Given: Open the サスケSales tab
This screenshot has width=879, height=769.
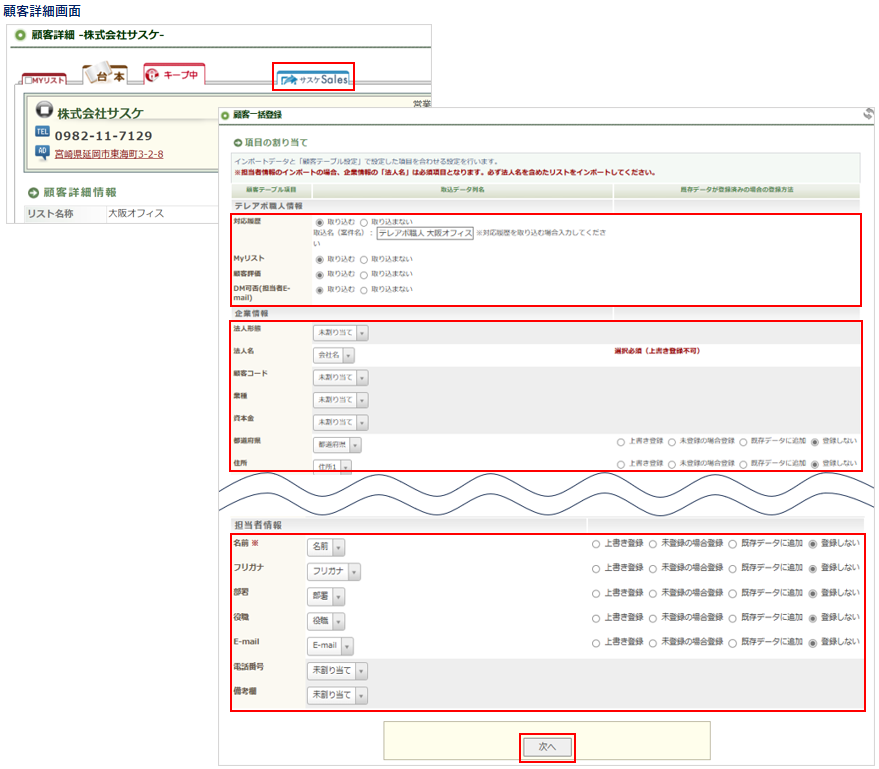Looking at the screenshot, I should pos(314,80).
